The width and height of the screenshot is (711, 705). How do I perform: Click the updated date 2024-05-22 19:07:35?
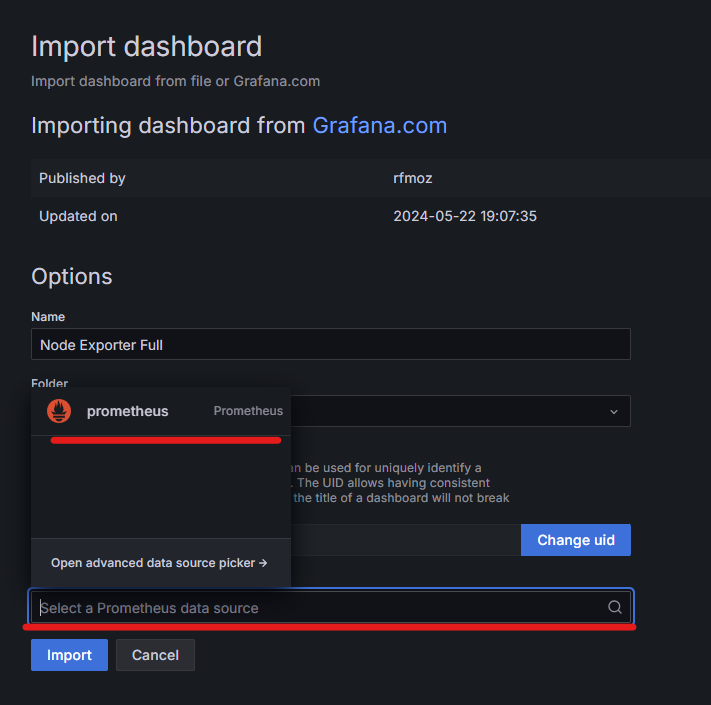(465, 216)
